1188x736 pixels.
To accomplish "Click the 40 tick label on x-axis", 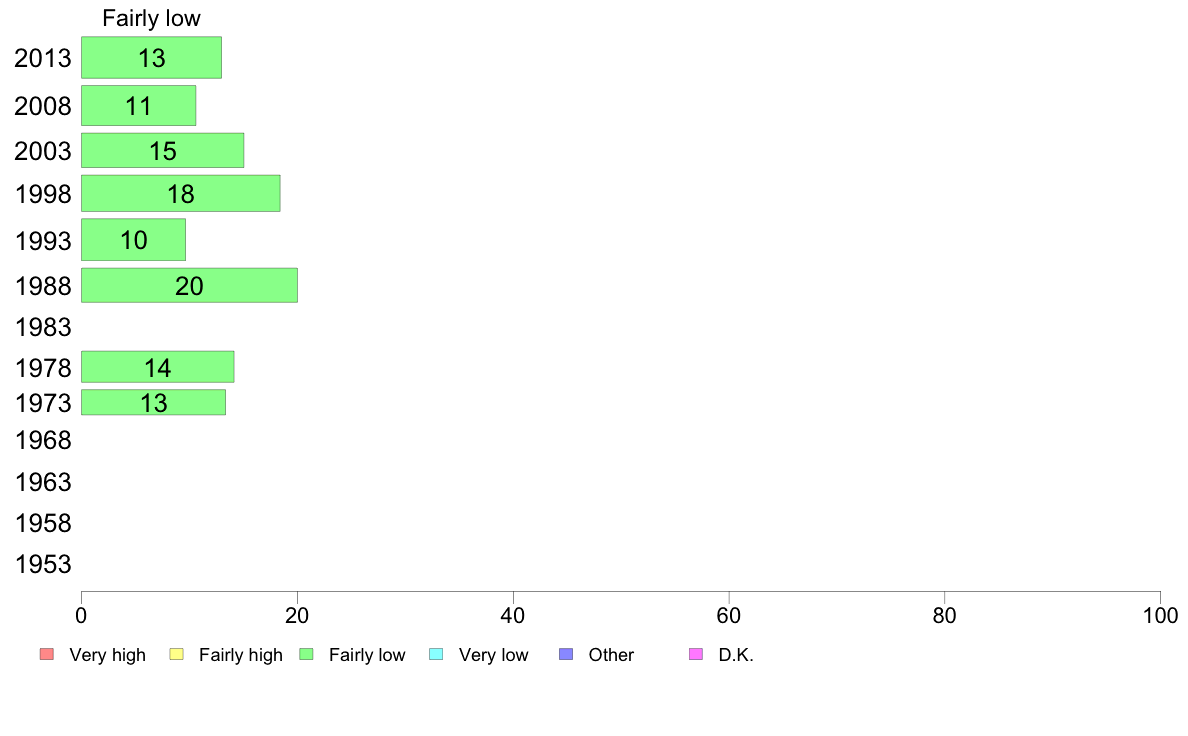I will (x=513, y=615).
